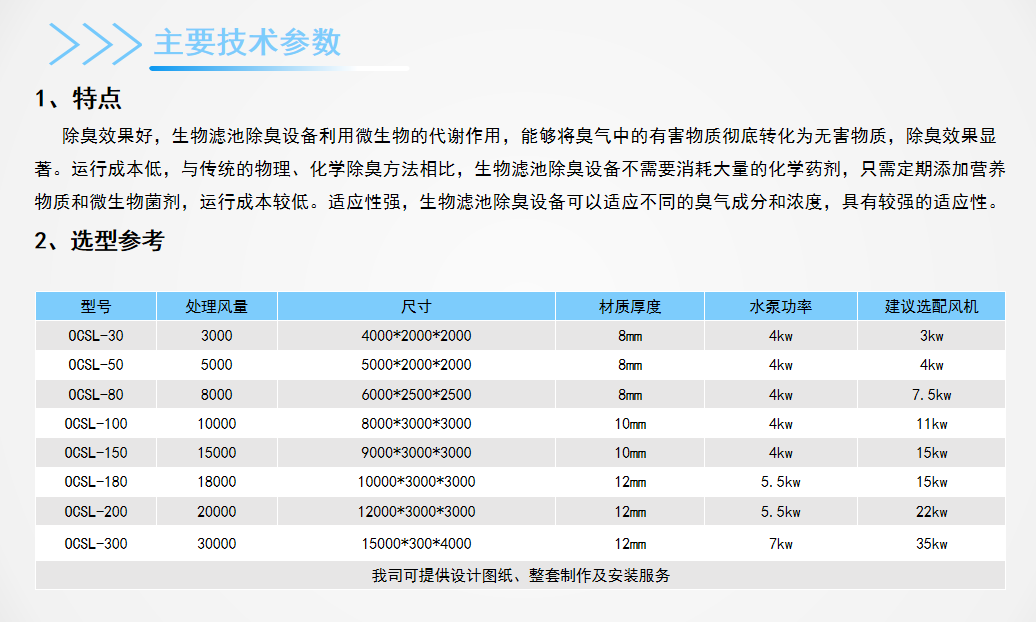
Task: Select the OCSL-80 model cell
Action: click(96, 394)
